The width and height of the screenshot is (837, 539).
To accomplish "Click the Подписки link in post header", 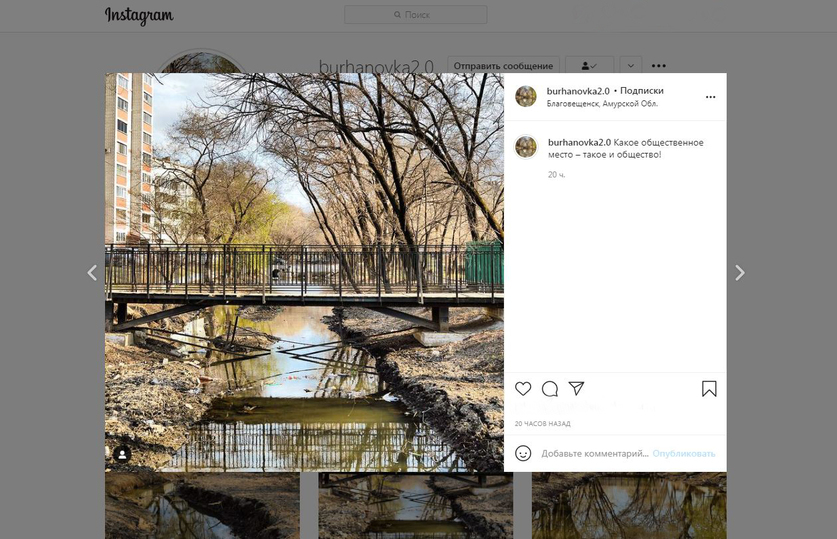I will click(x=642, y=91).
